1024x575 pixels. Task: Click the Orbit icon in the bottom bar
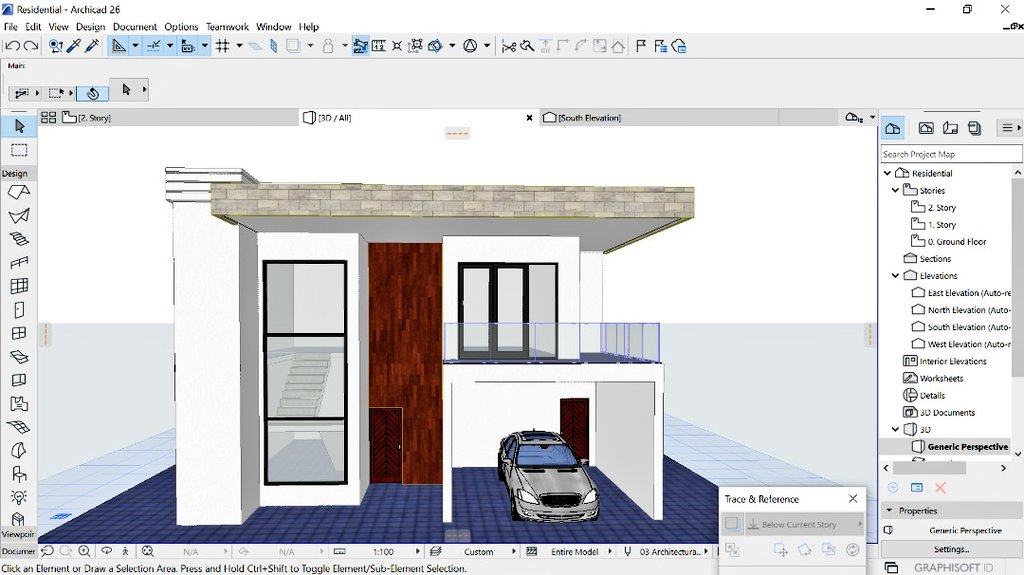106,551
